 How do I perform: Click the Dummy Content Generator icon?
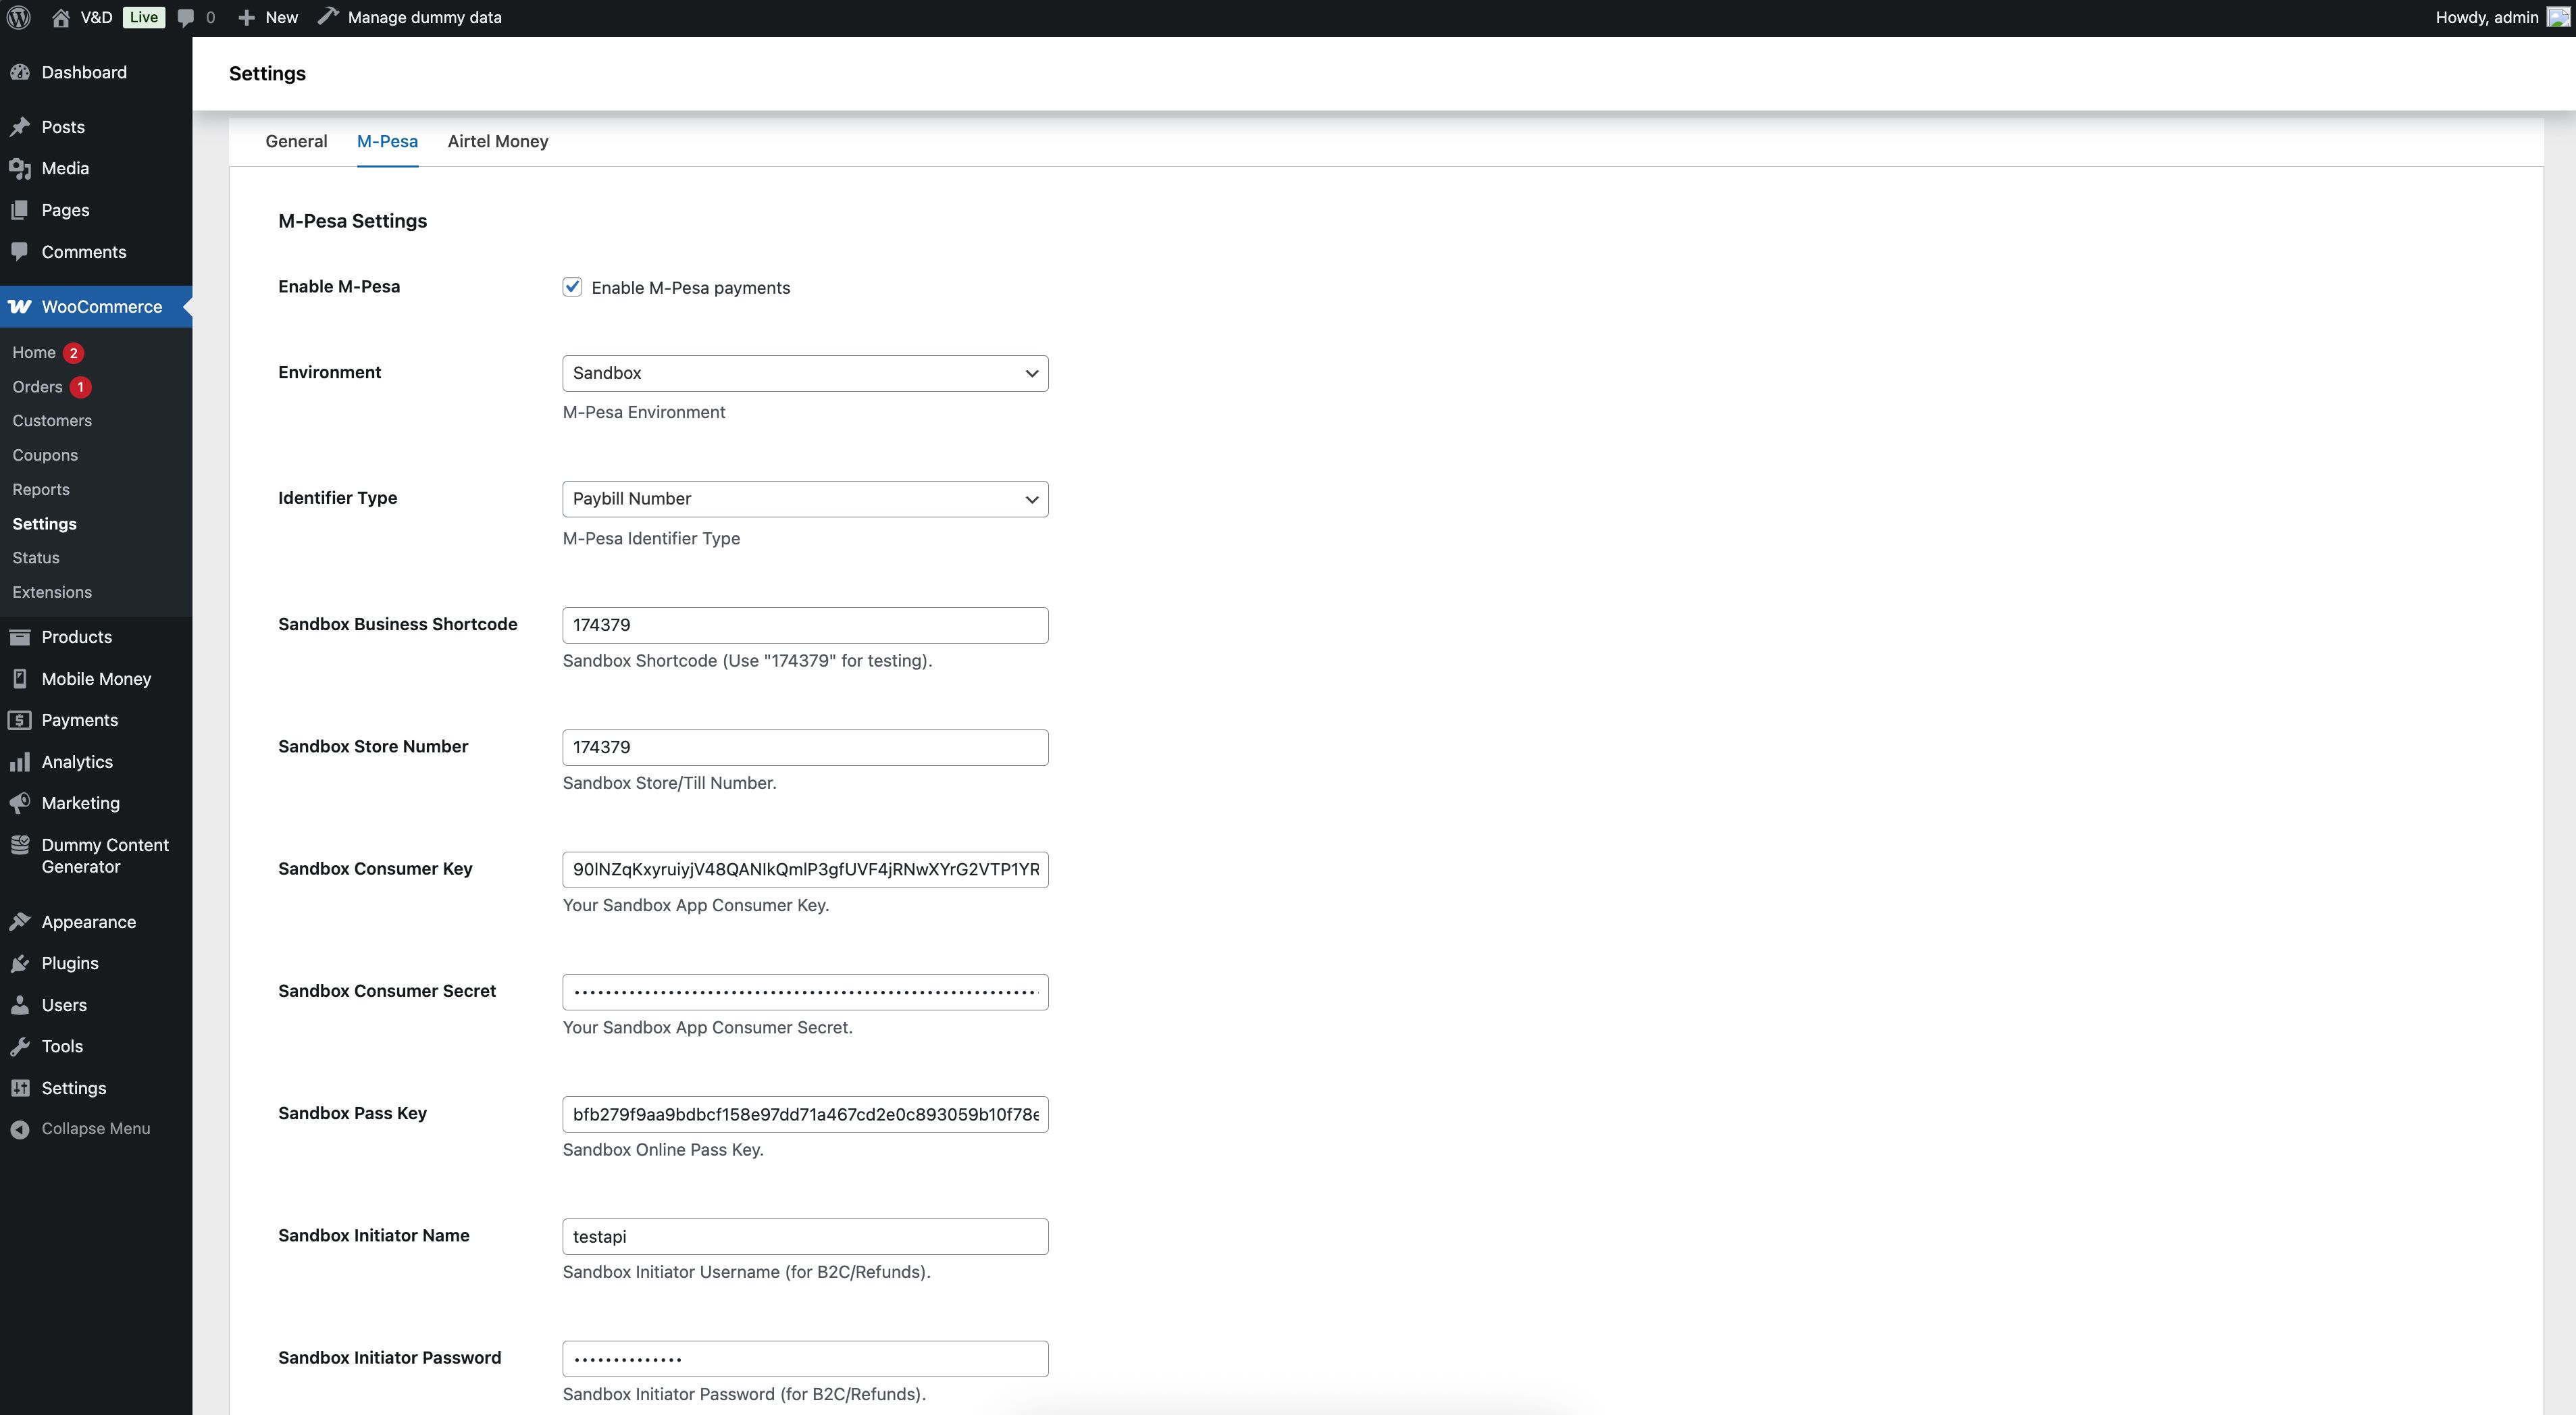pyautogui.click(x=20, y=846)
